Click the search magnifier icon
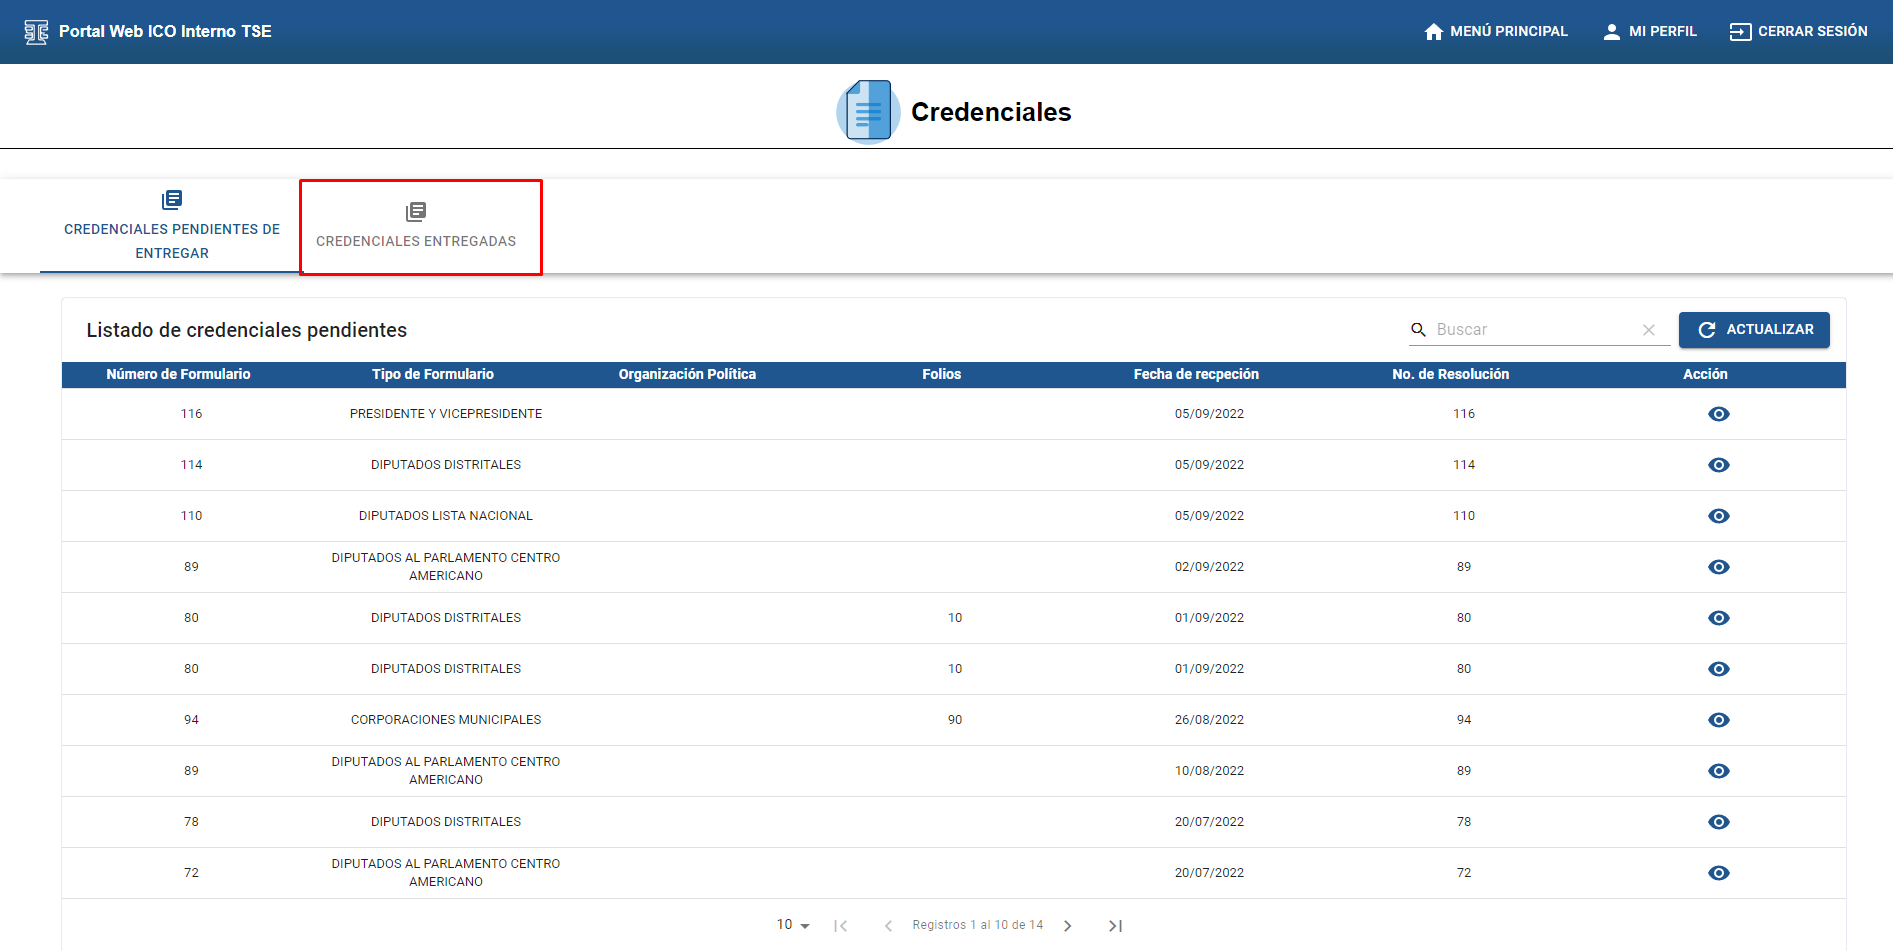1893x950 pixels. (x=1418, y=330)
